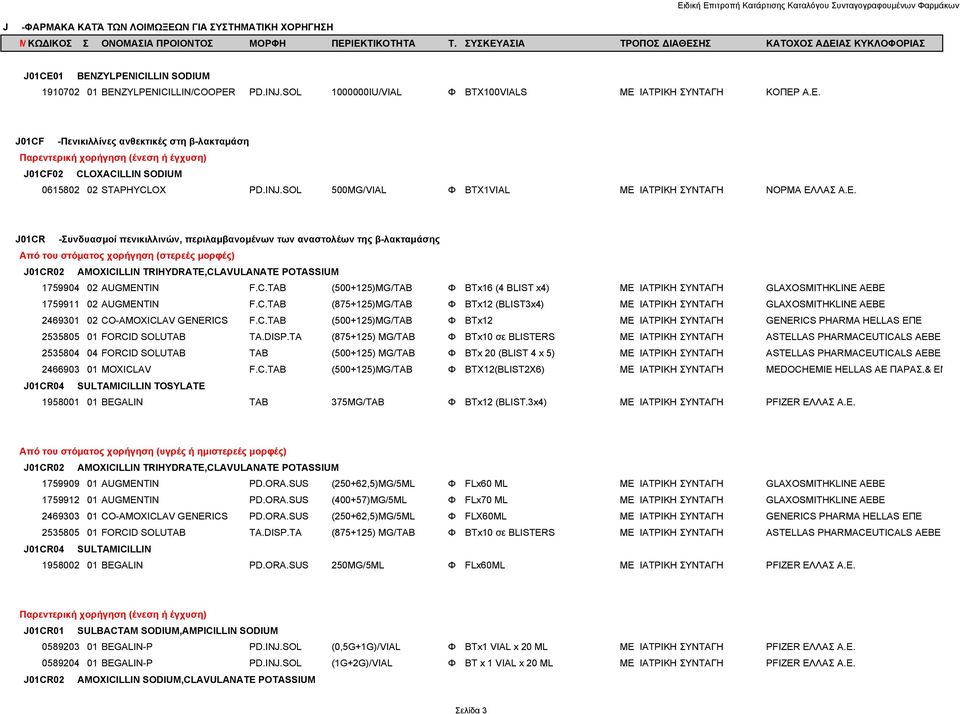Select the strength '1000000IU/VIAL'
The height and width of the screenshot is (714, 960).
point(366,92)
